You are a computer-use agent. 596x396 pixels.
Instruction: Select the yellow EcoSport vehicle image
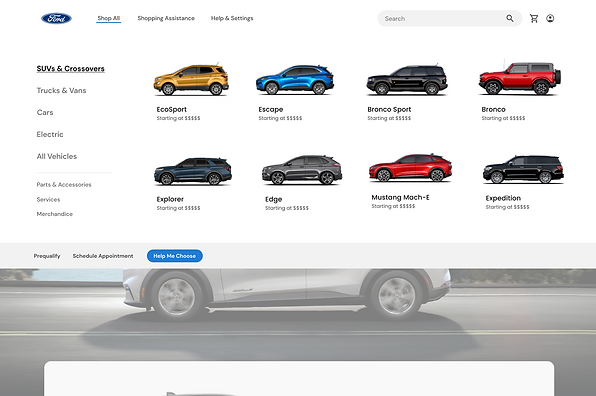(x=191, y=80)
